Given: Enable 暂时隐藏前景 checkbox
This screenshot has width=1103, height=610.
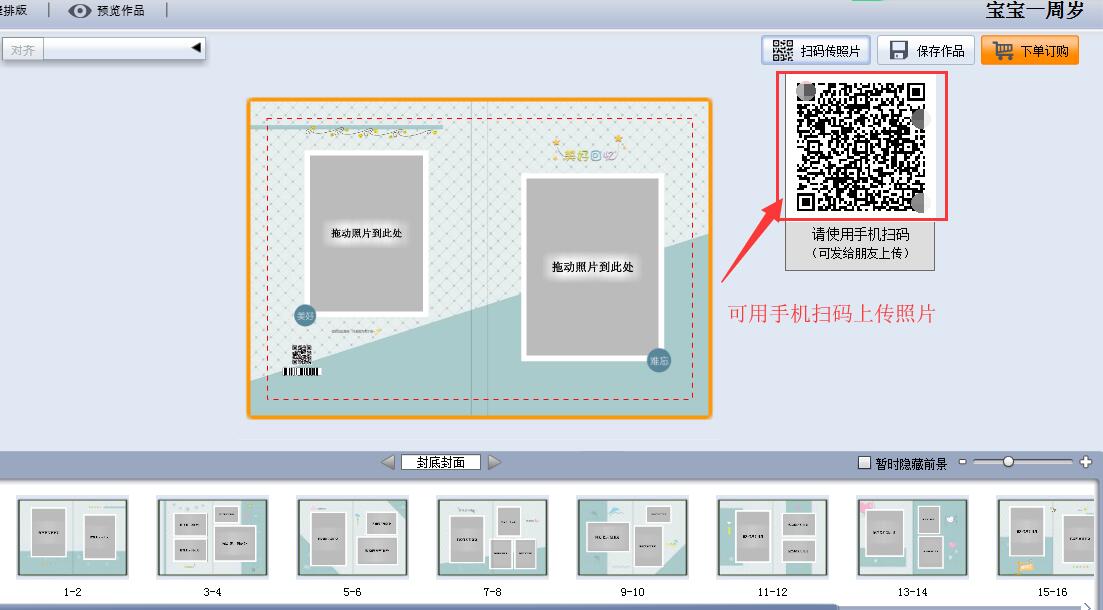Looking at the screenshot, I should point(865,463).
